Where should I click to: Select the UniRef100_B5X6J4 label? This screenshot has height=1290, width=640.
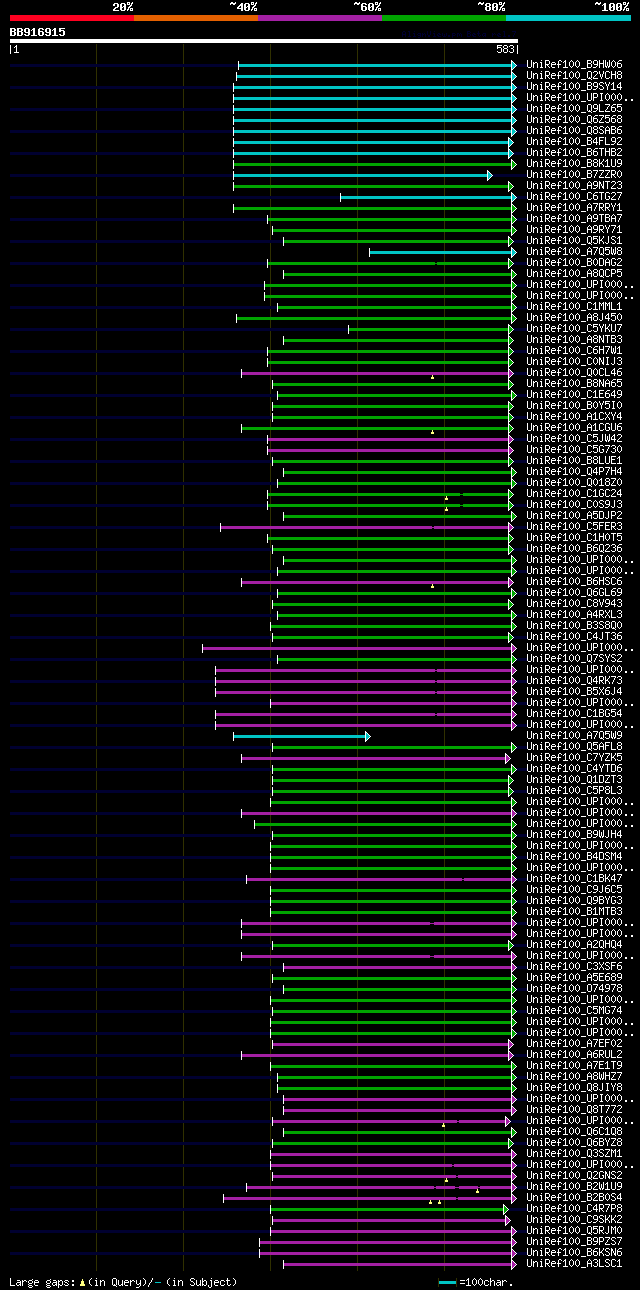click(573, 691)
